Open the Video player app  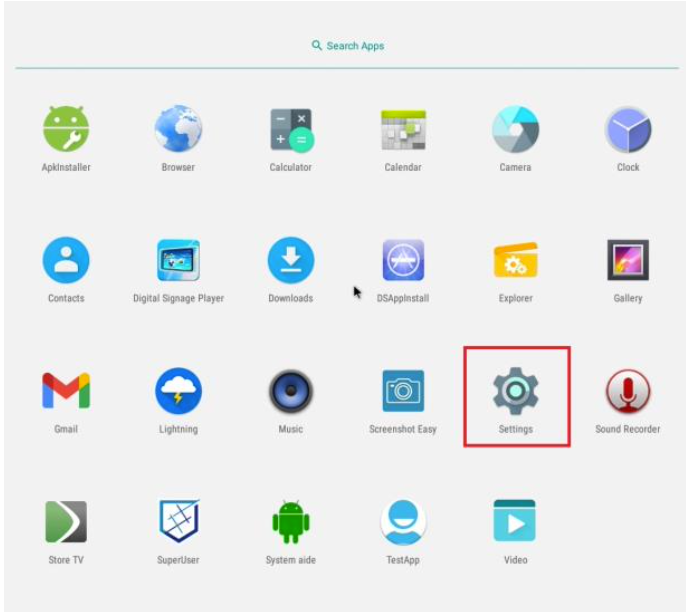(x=515, y=521)
